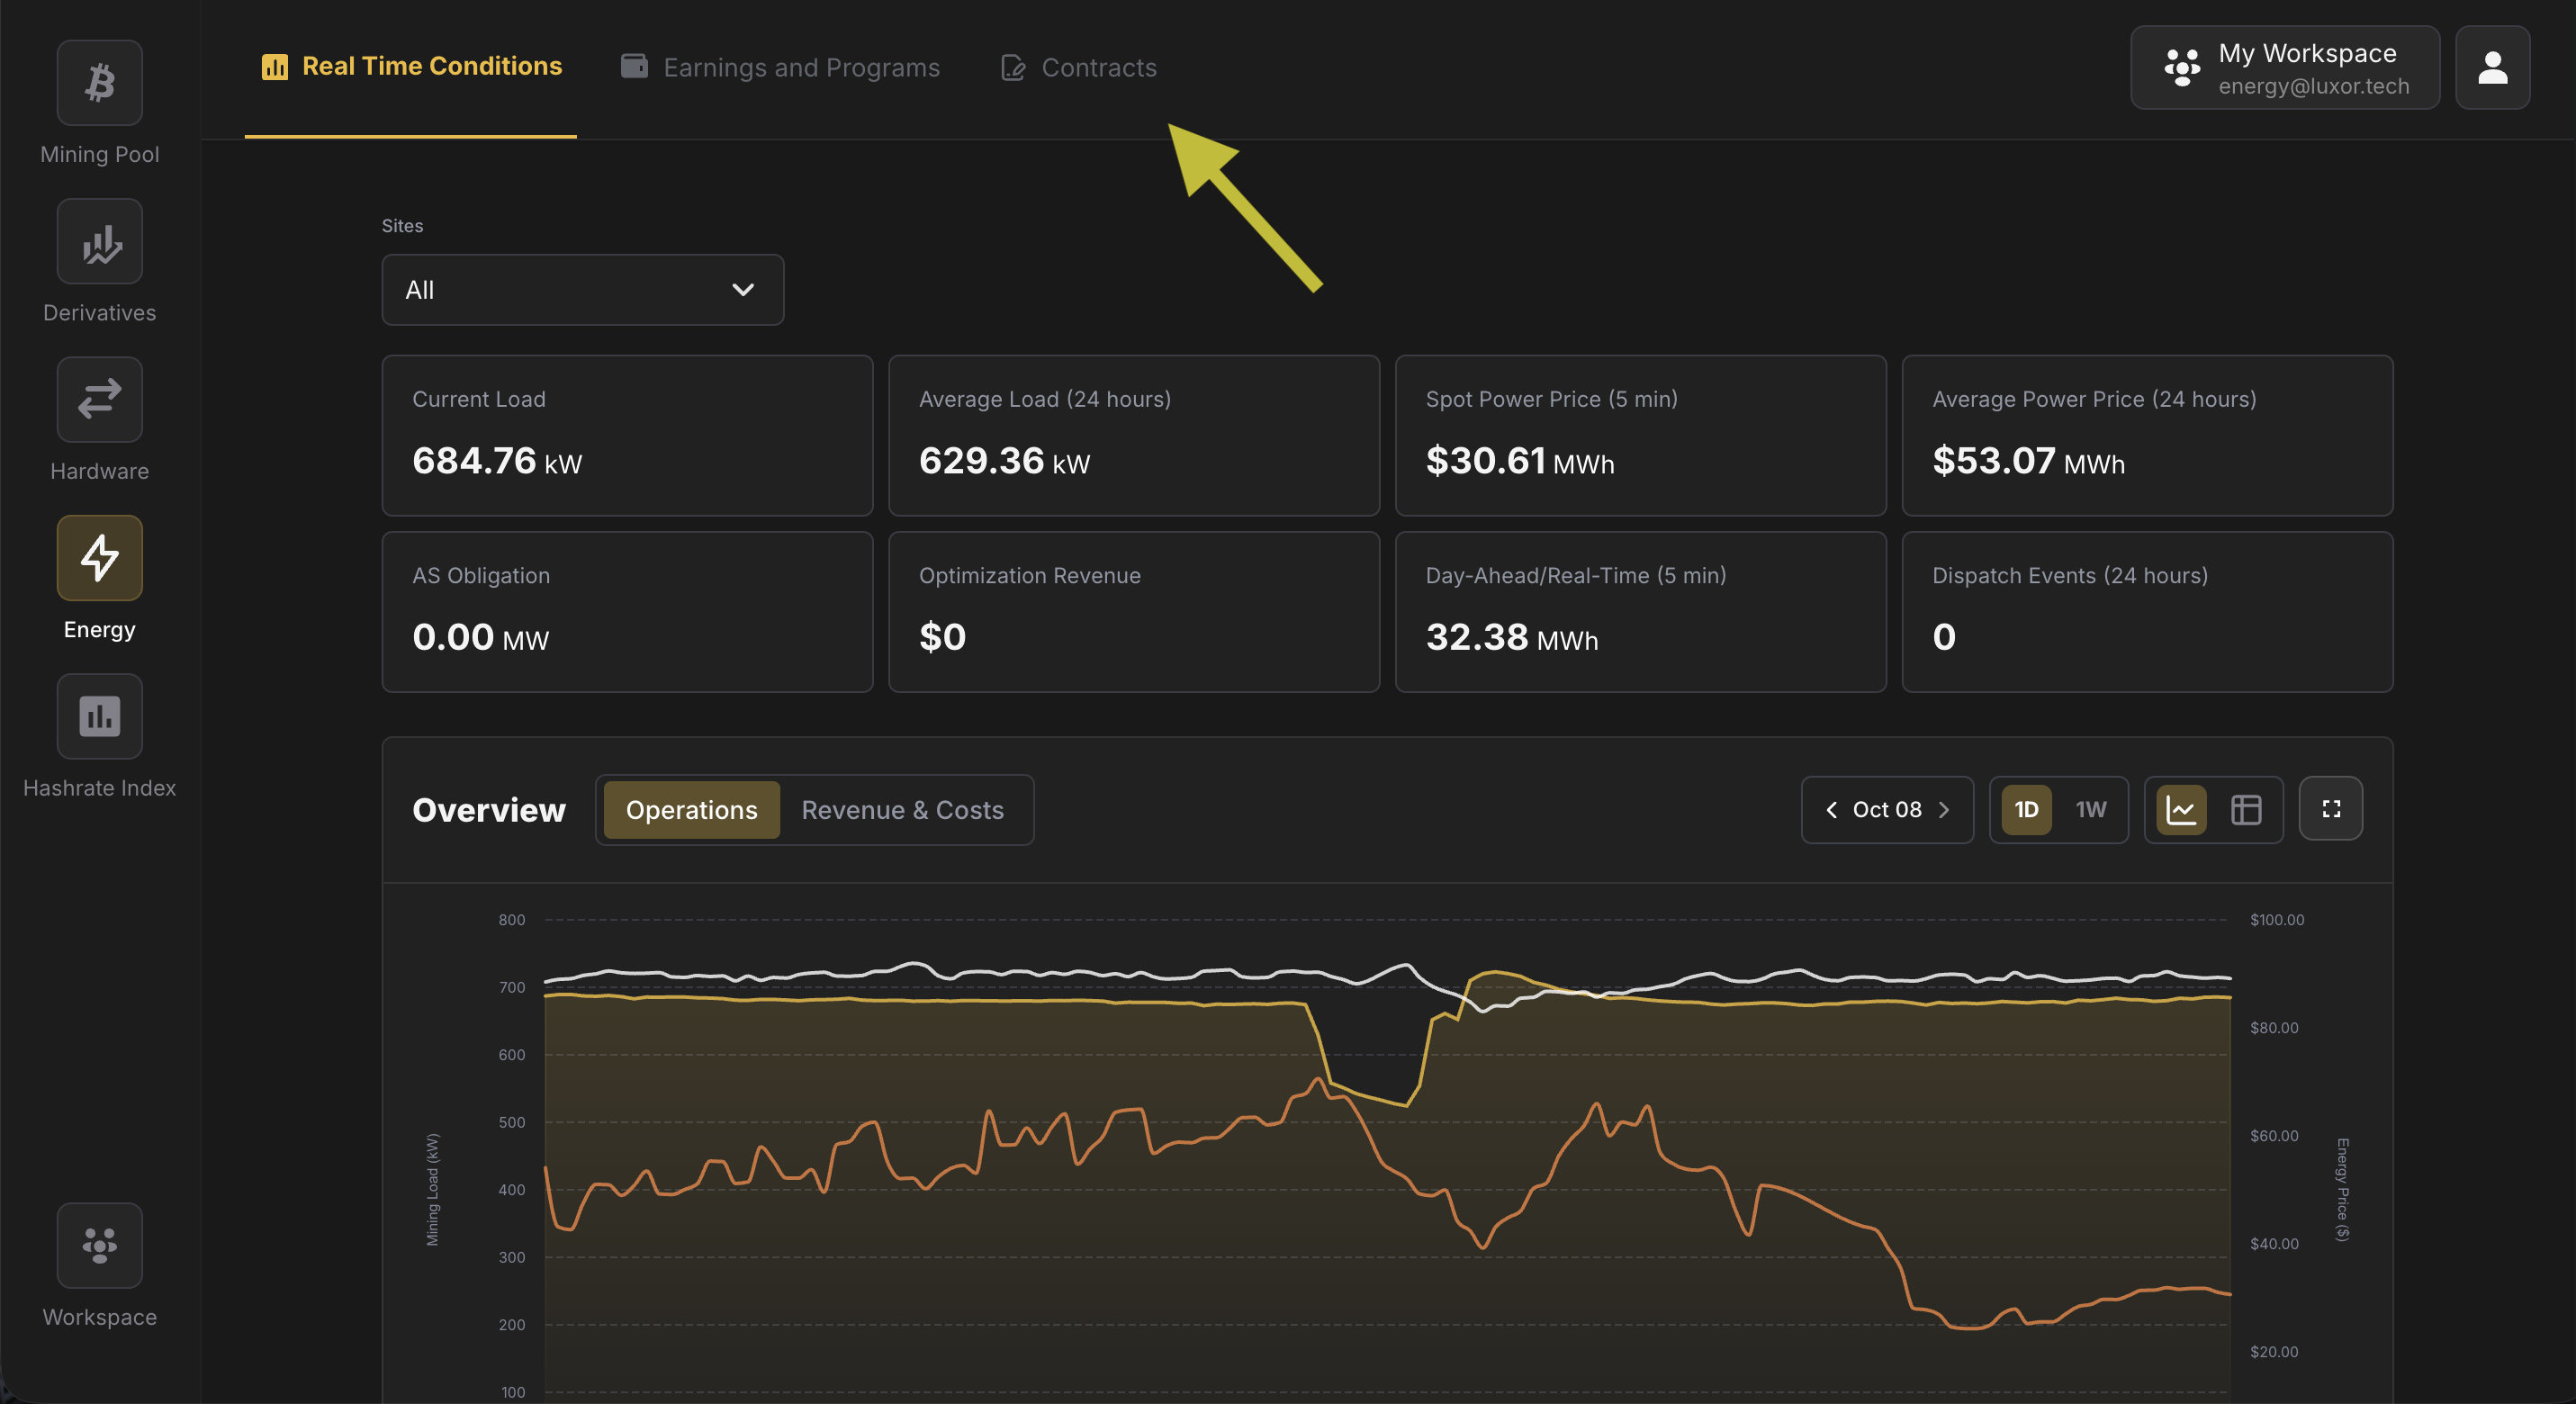The image size is (2576, 1404).
Task: Click the Earnings and Programs wallet icon
Action: [634, 66]
